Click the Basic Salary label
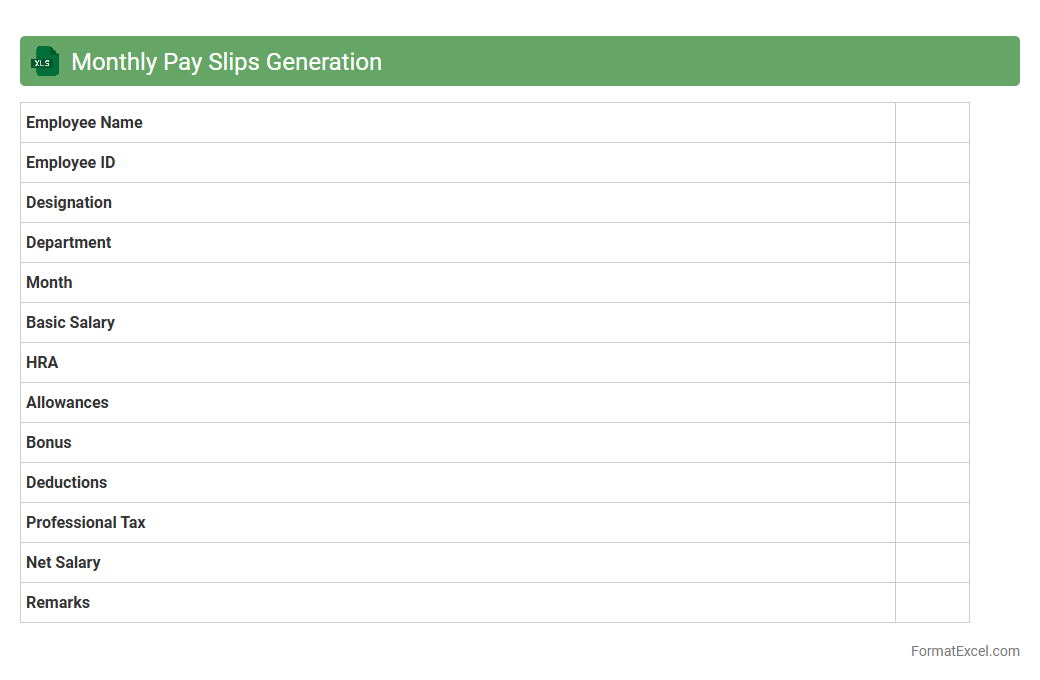1040x680 pixels. coord(70,323)
